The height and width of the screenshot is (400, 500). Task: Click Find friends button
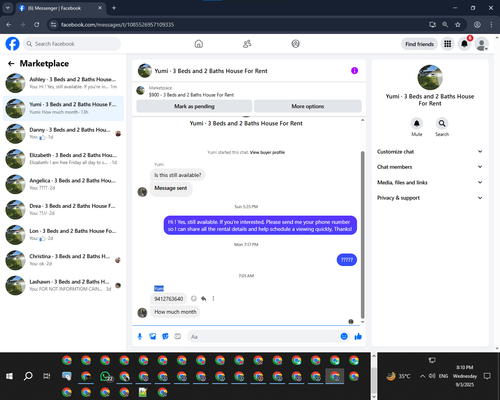pyautogui.click(x=419, y=44)
